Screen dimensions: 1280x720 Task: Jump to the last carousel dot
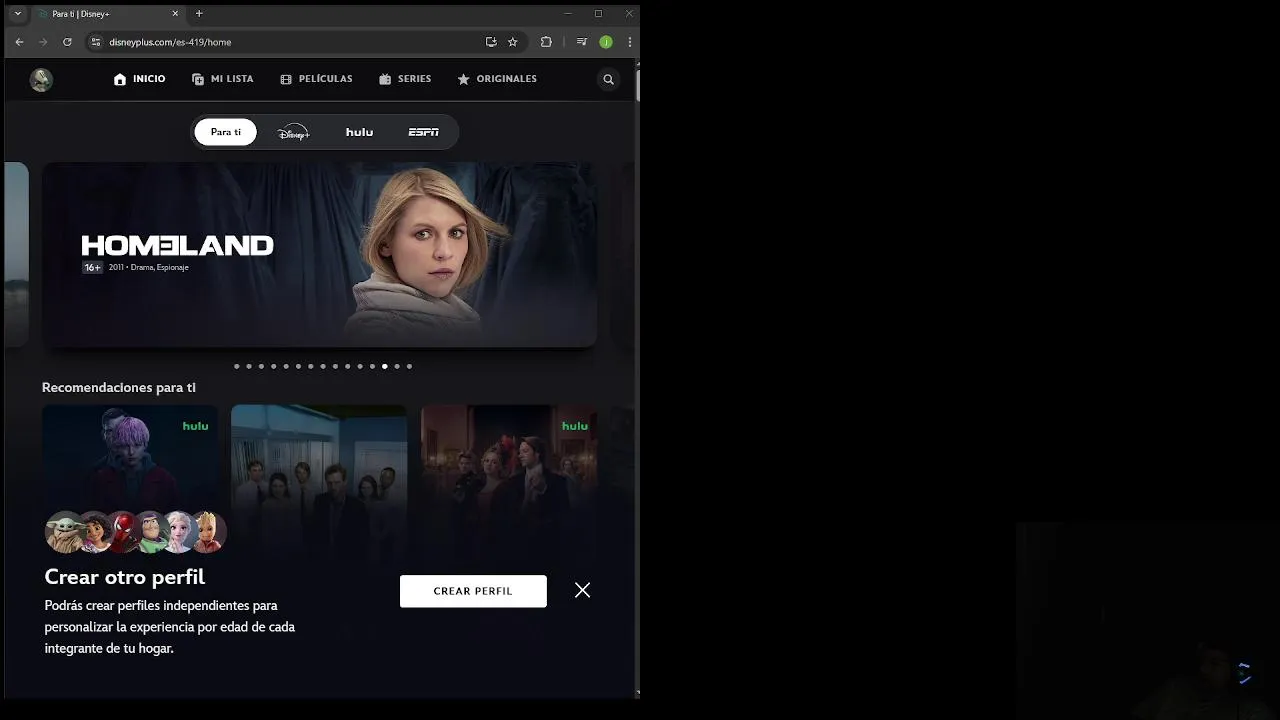pyautogui.click(x=409, y=366)
